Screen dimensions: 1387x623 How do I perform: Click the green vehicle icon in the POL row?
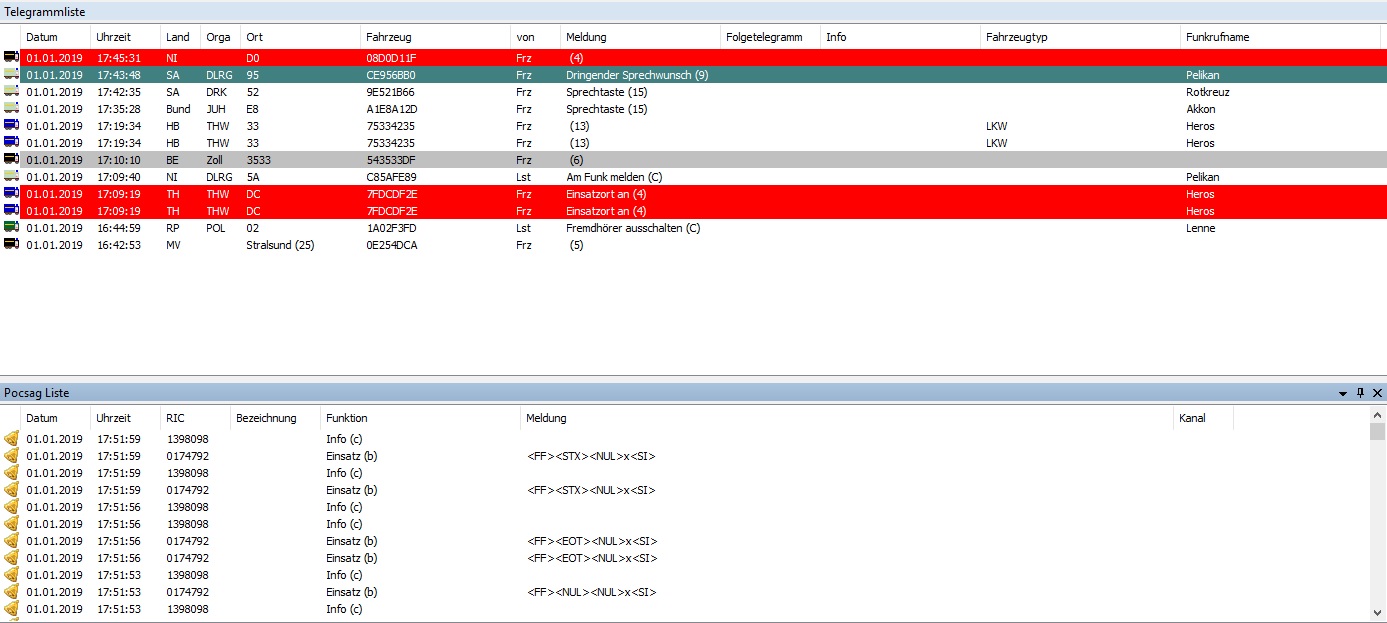pos(11,228)
